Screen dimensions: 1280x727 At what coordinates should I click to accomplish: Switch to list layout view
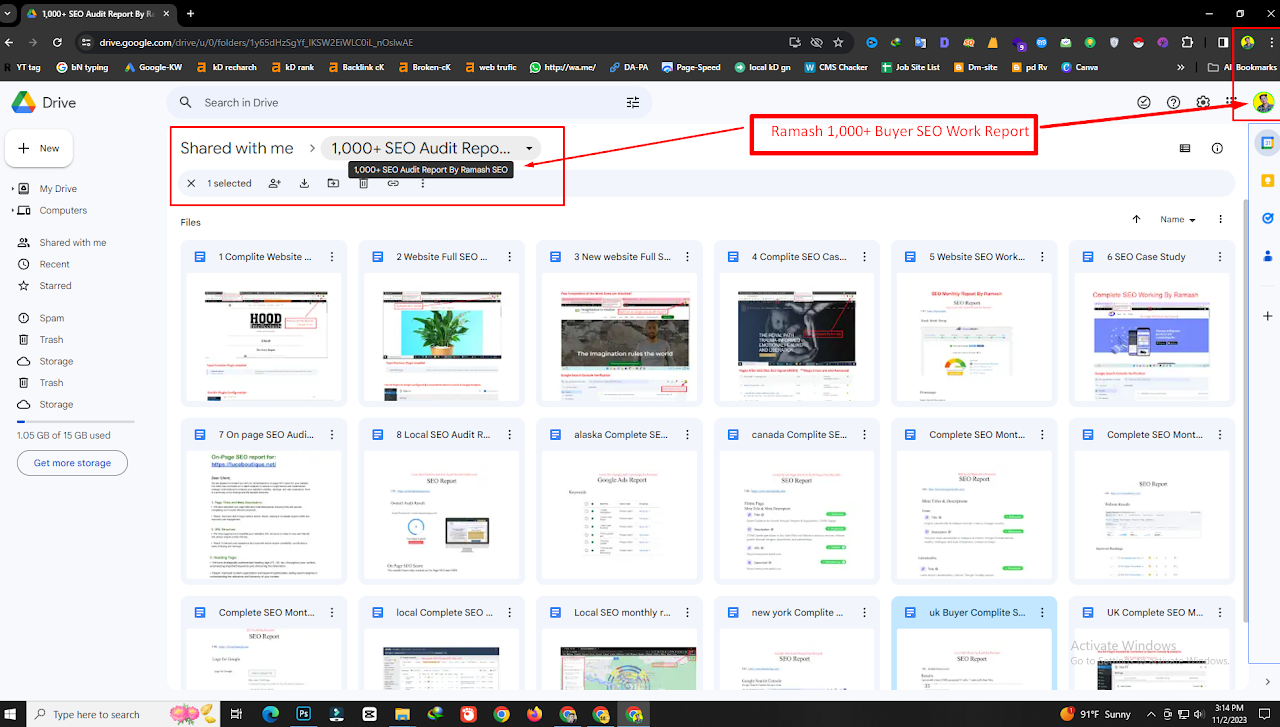[1185, 148]
